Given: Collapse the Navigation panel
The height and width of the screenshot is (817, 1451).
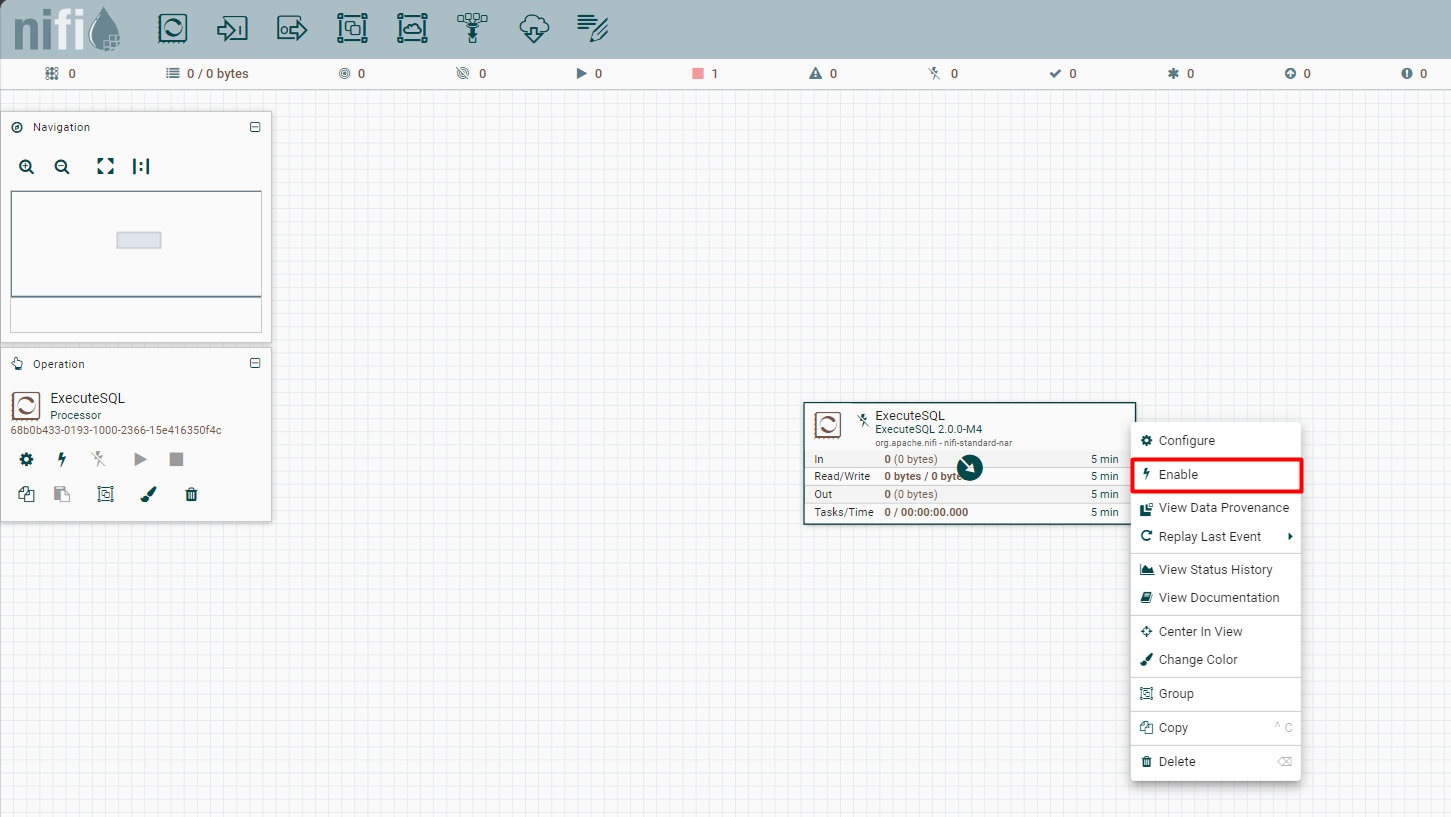Looking at the screenshot, I should (x=255, y=127).
